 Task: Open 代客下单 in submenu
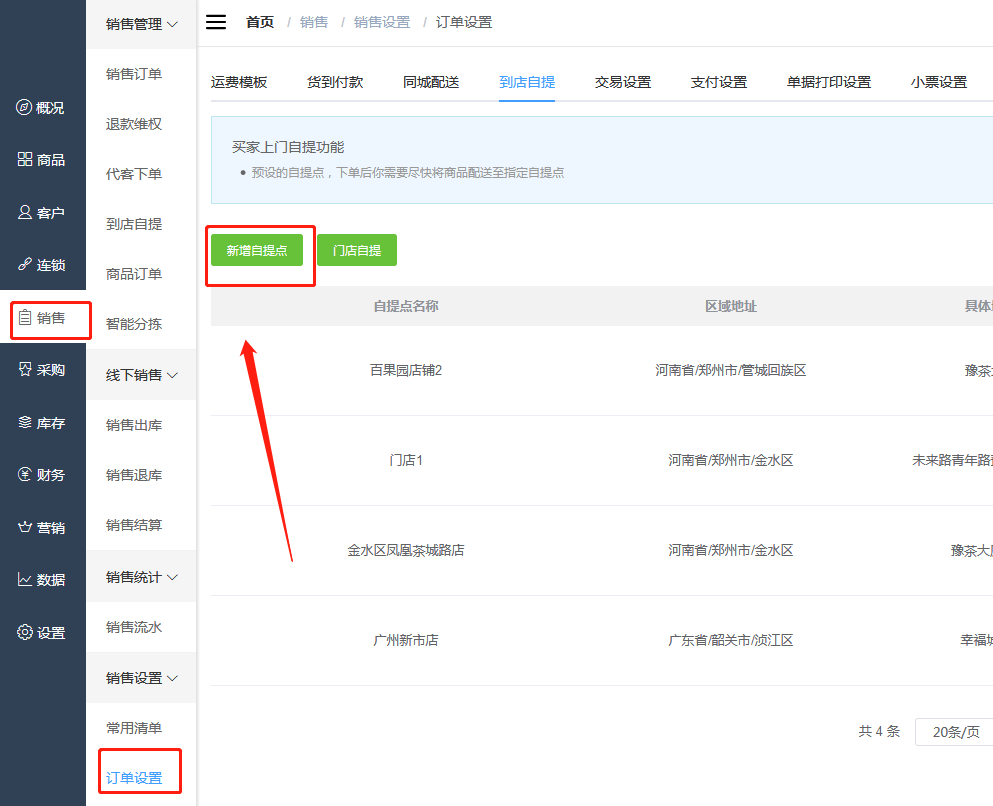[x=134, y=174]
